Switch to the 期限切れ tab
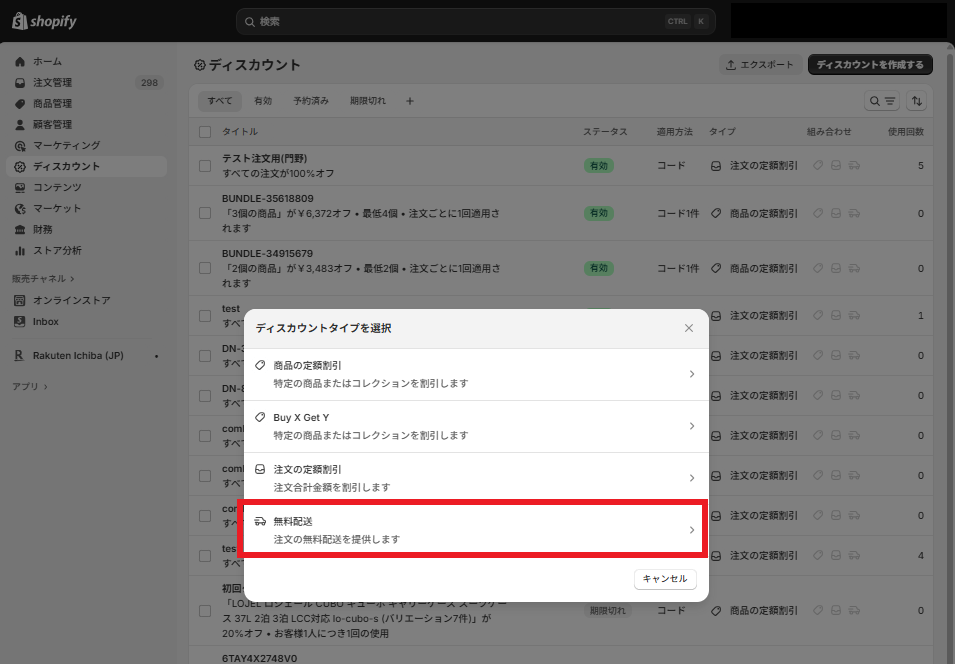 point(368,101)
